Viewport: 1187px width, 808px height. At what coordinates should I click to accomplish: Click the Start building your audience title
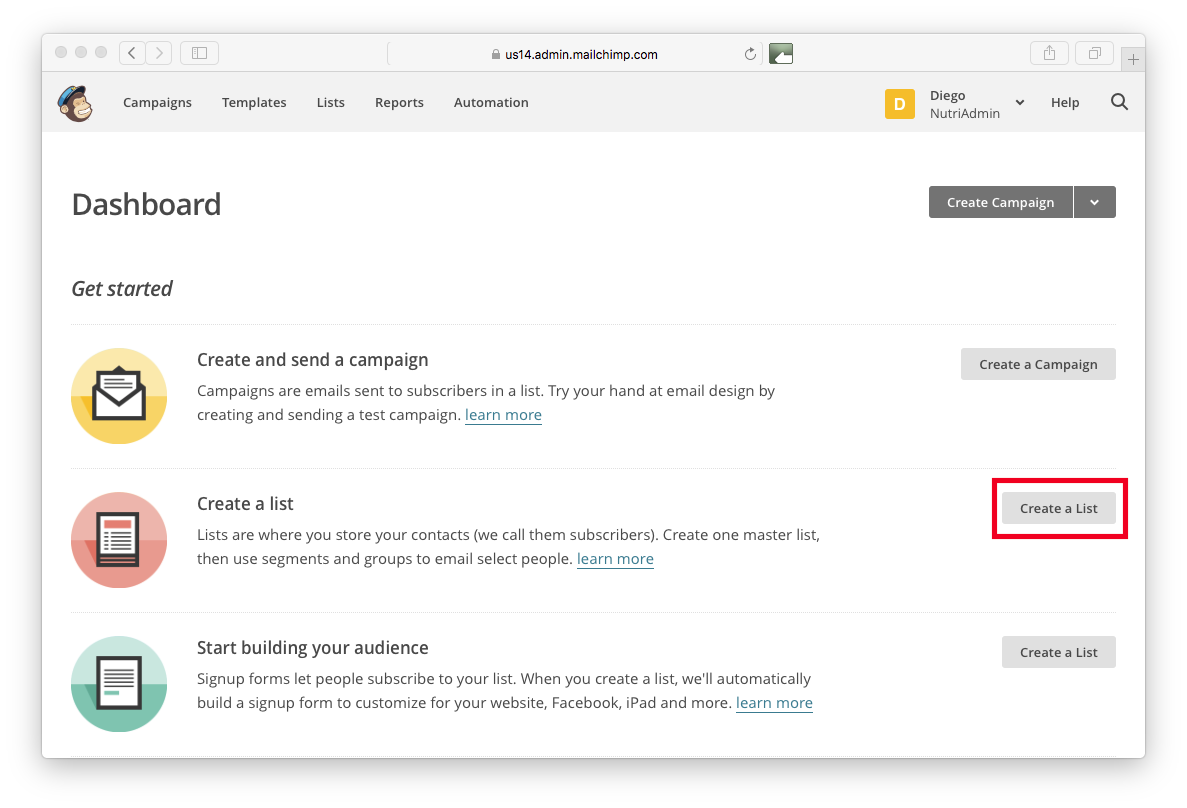[x=313, y=647]
